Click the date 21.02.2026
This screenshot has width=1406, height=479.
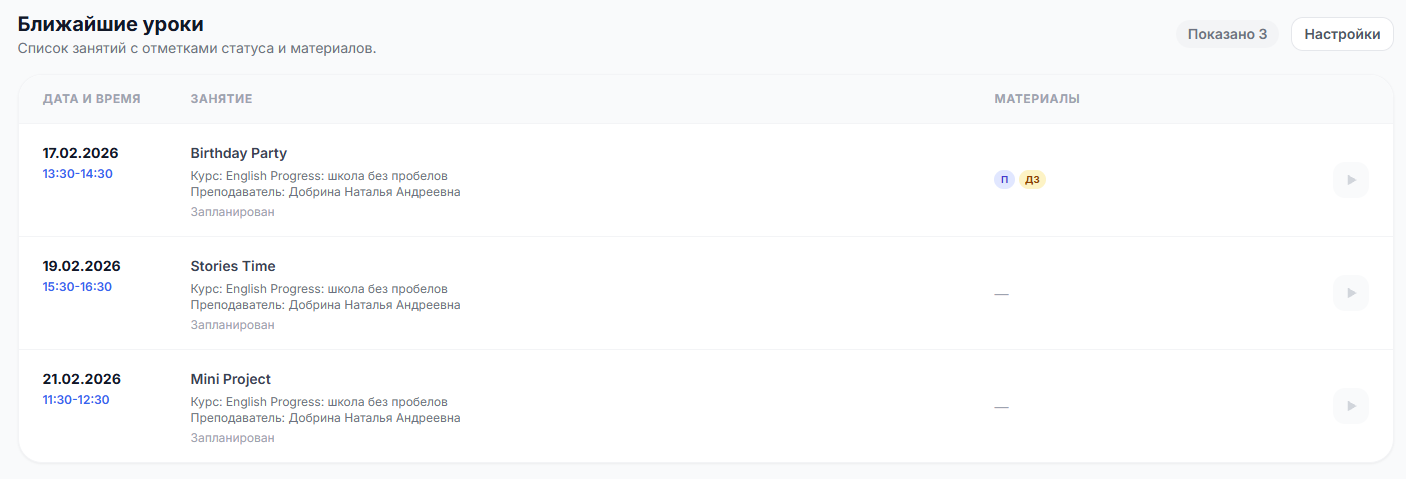pos(81,379)
